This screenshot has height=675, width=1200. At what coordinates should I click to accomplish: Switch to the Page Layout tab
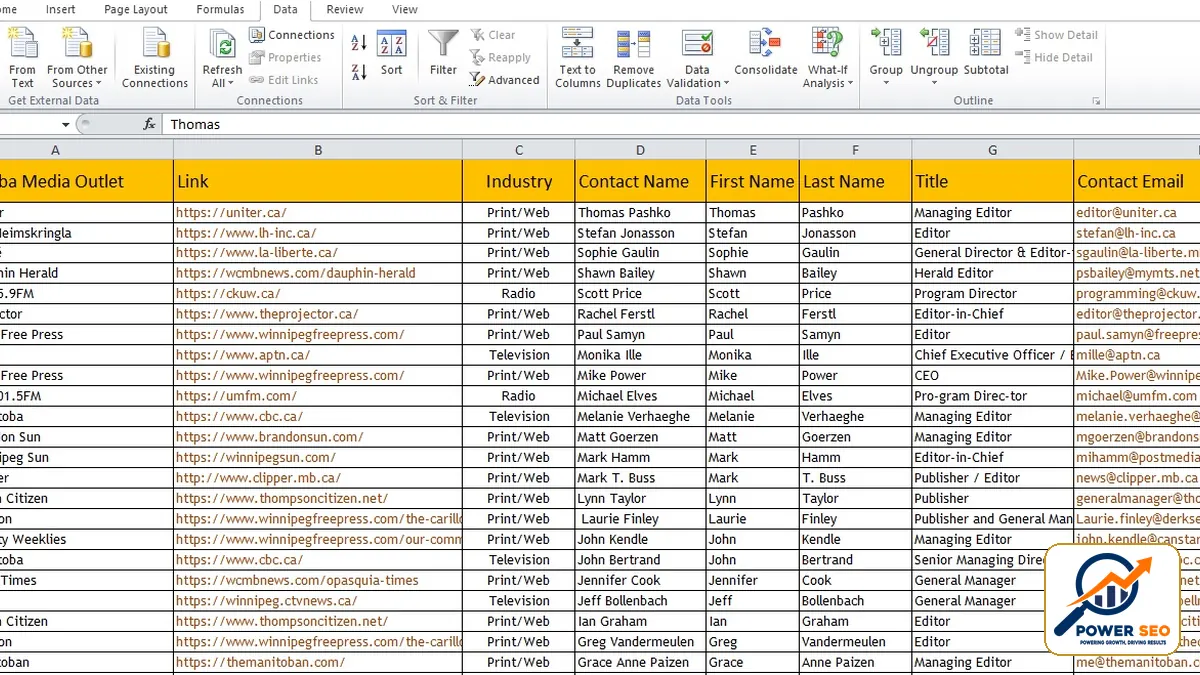click(136, 9)
